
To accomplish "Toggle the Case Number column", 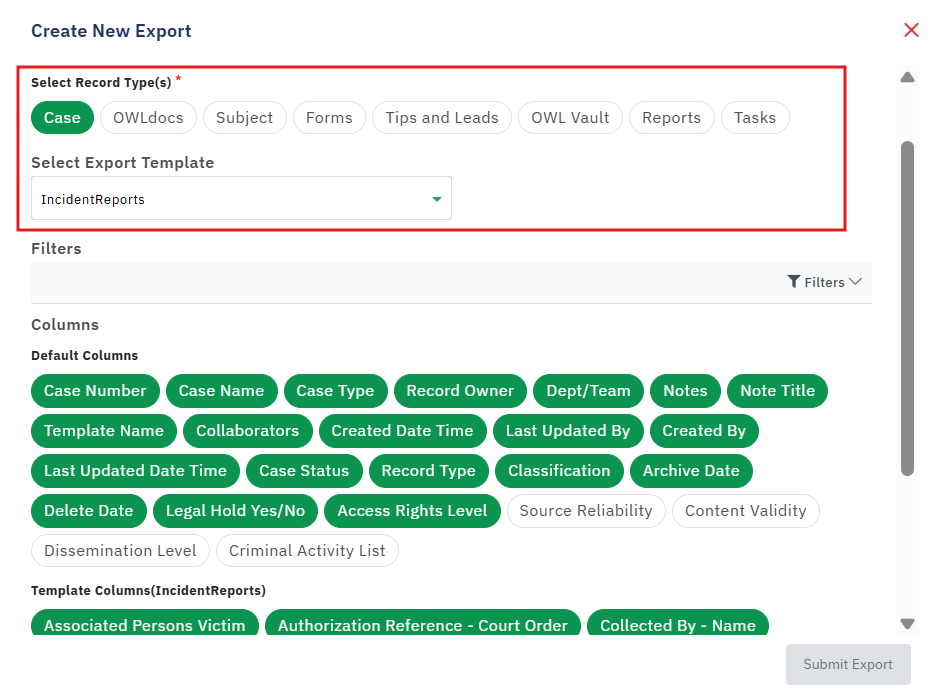I will pos(95,391).
